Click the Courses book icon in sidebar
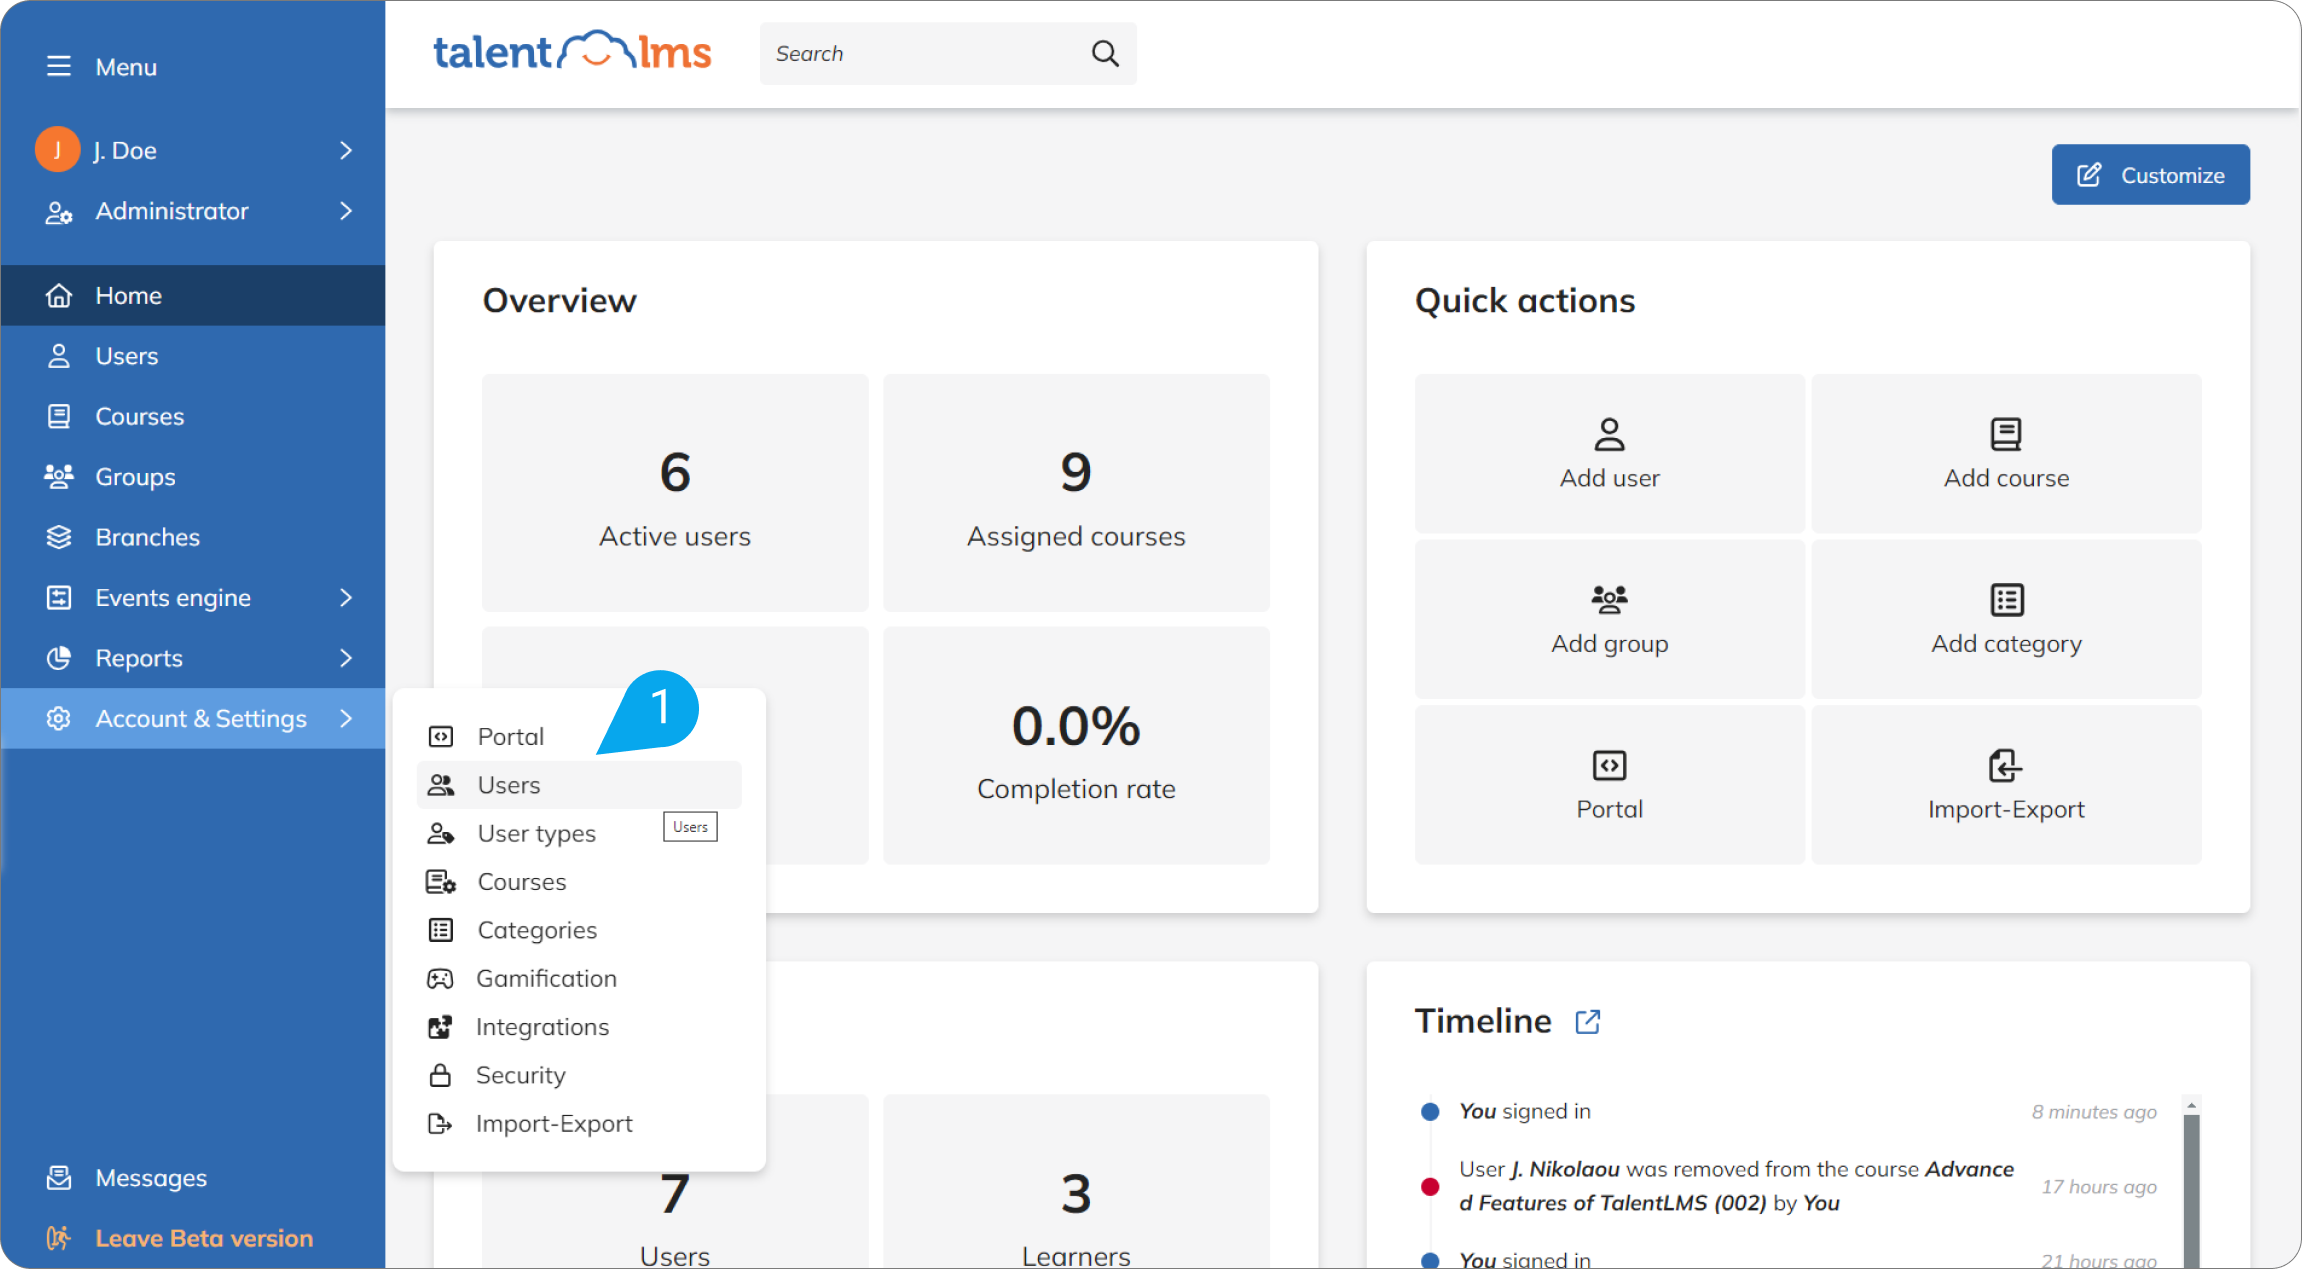 click(x=58, y=417)
